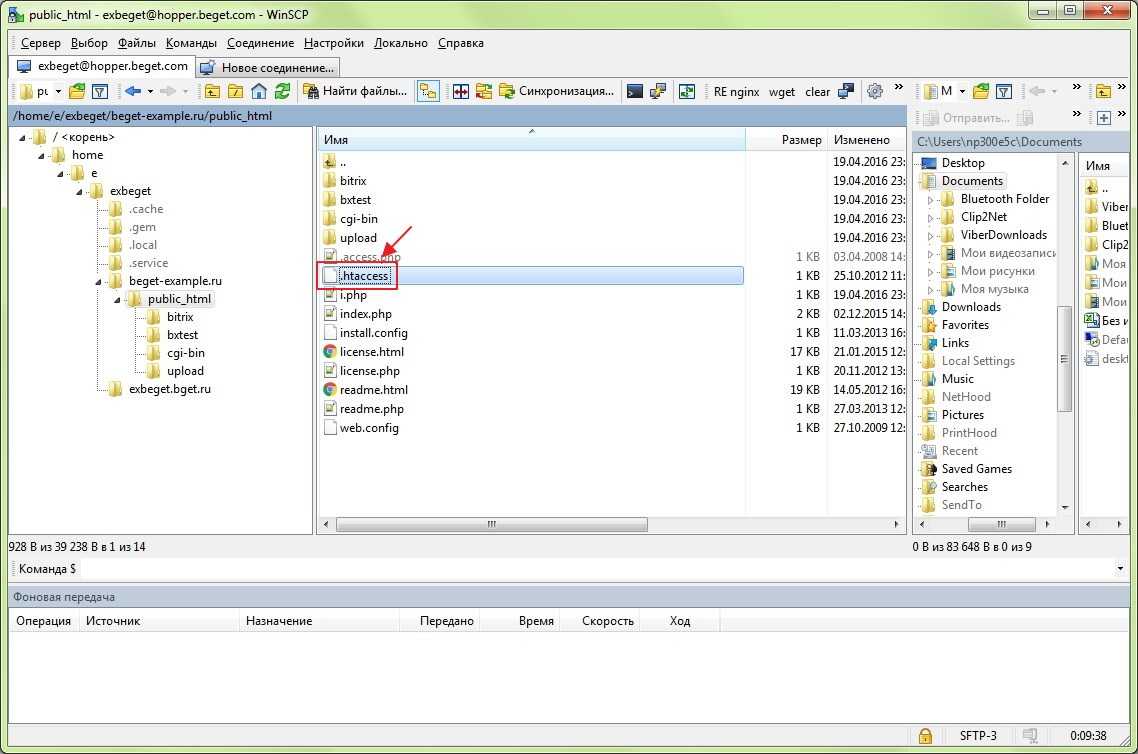
Task: Select the .htaccess file
Action: pos(364,276)
